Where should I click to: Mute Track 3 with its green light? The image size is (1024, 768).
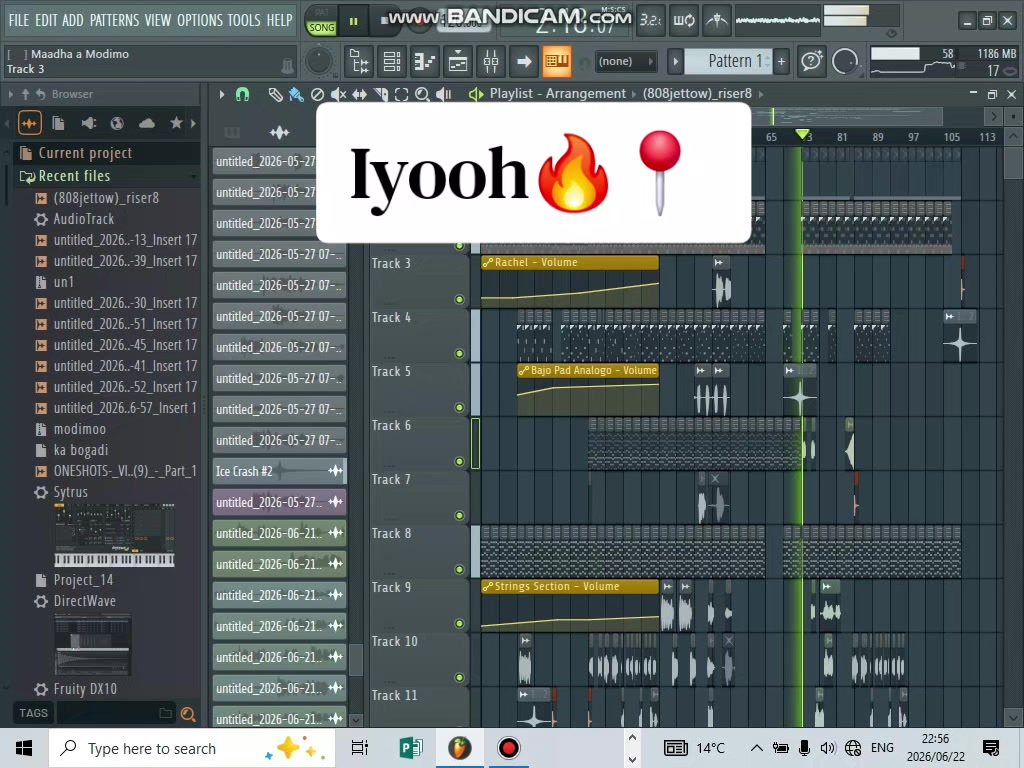coord(460,300)
